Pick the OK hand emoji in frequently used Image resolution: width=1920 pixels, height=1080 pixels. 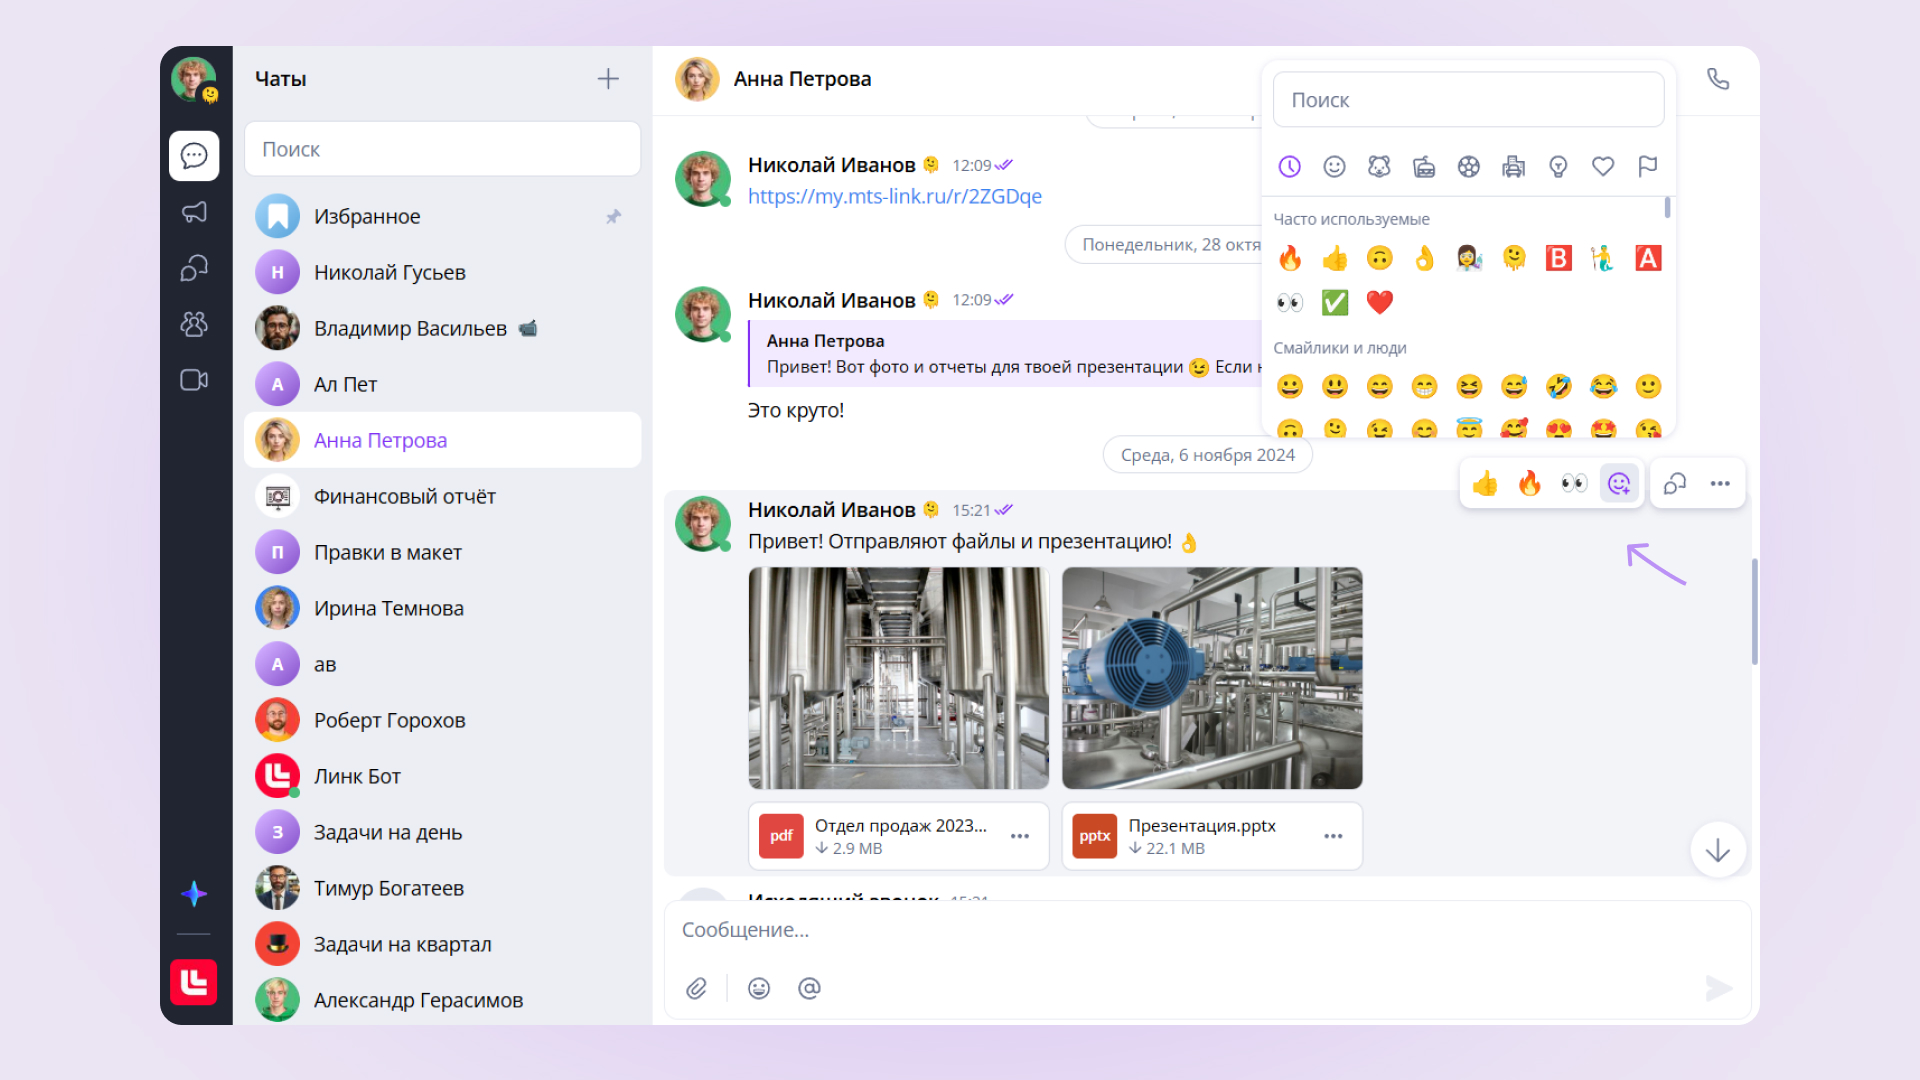coord(1424,258)
